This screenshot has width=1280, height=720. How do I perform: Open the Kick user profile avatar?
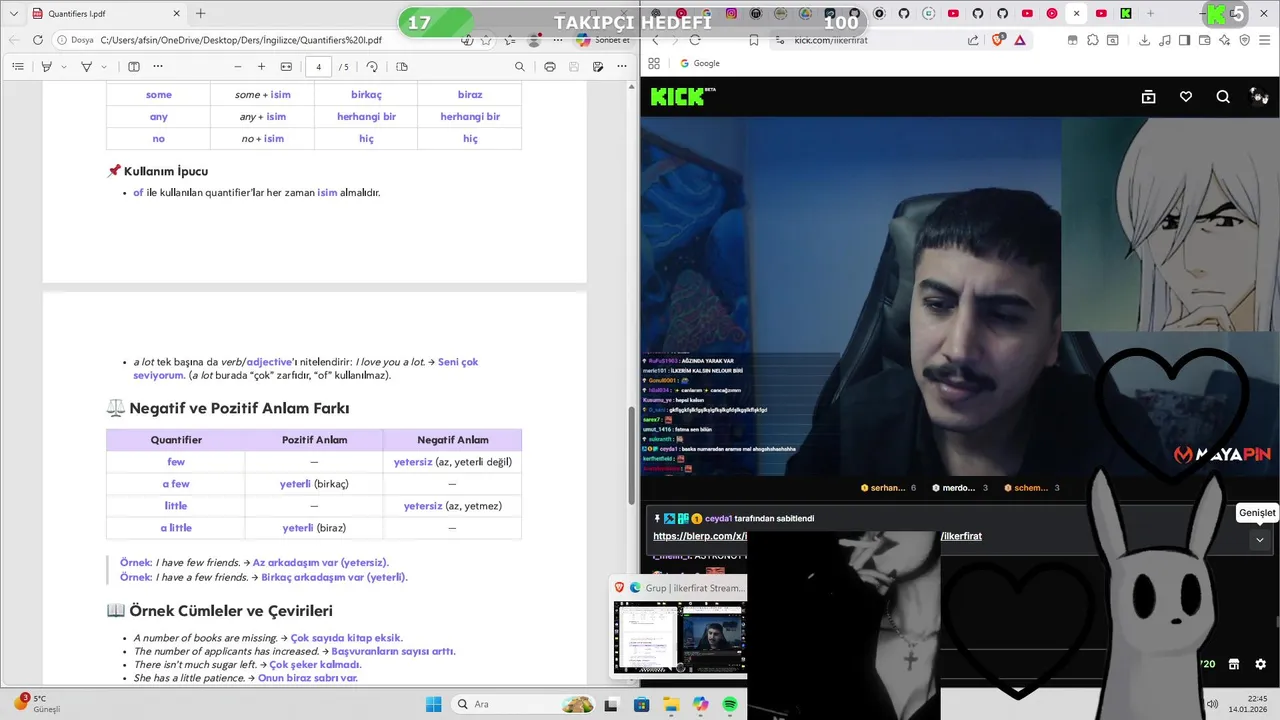pos(1259,96)
